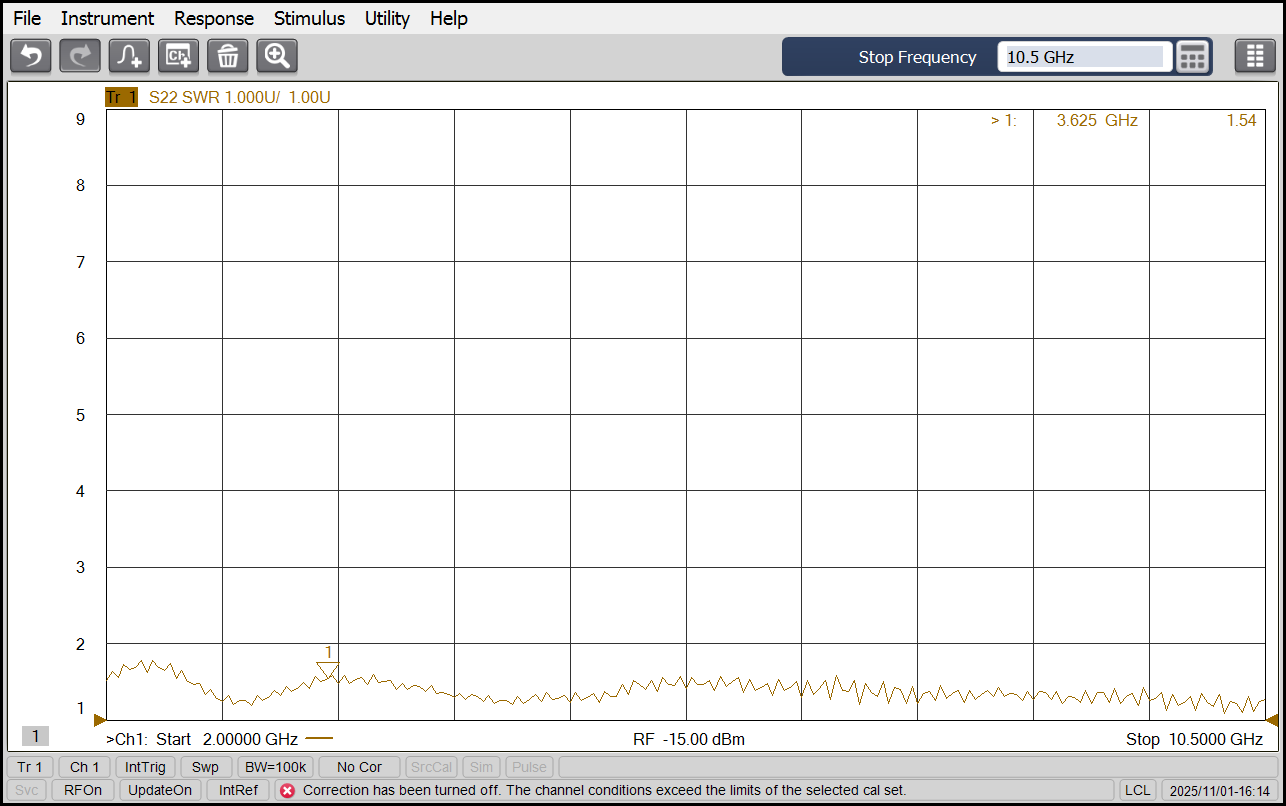Open the Utility menu

click(387, 18)
